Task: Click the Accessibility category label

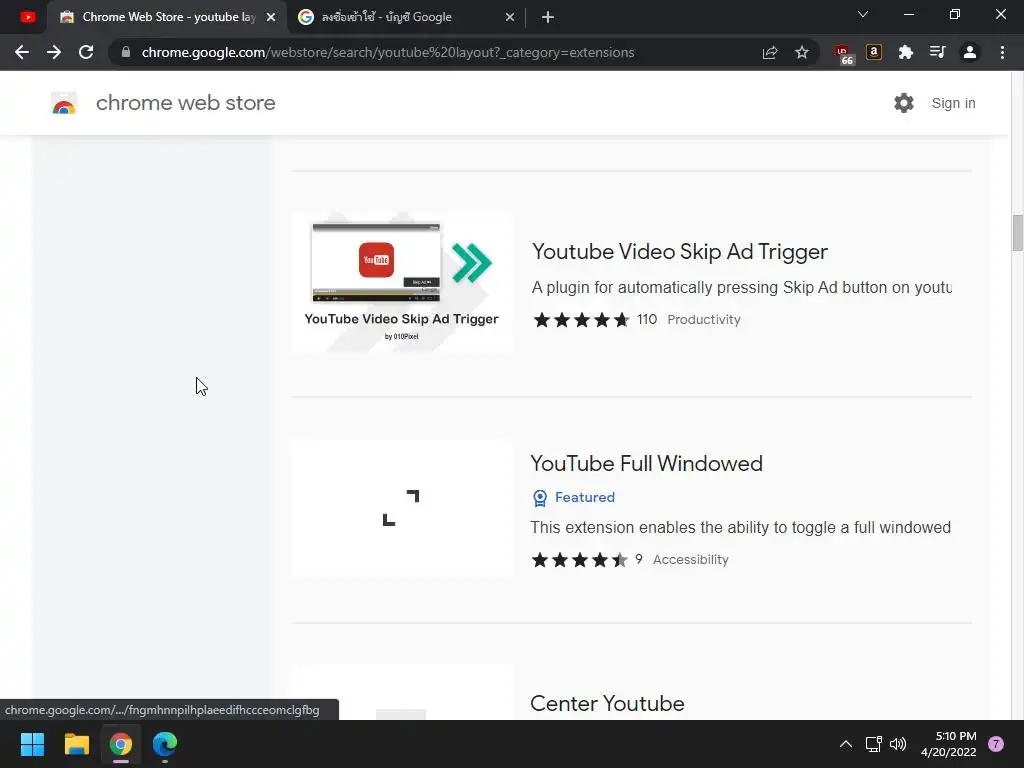Action: pyautogui.click(x=691, y=560)
